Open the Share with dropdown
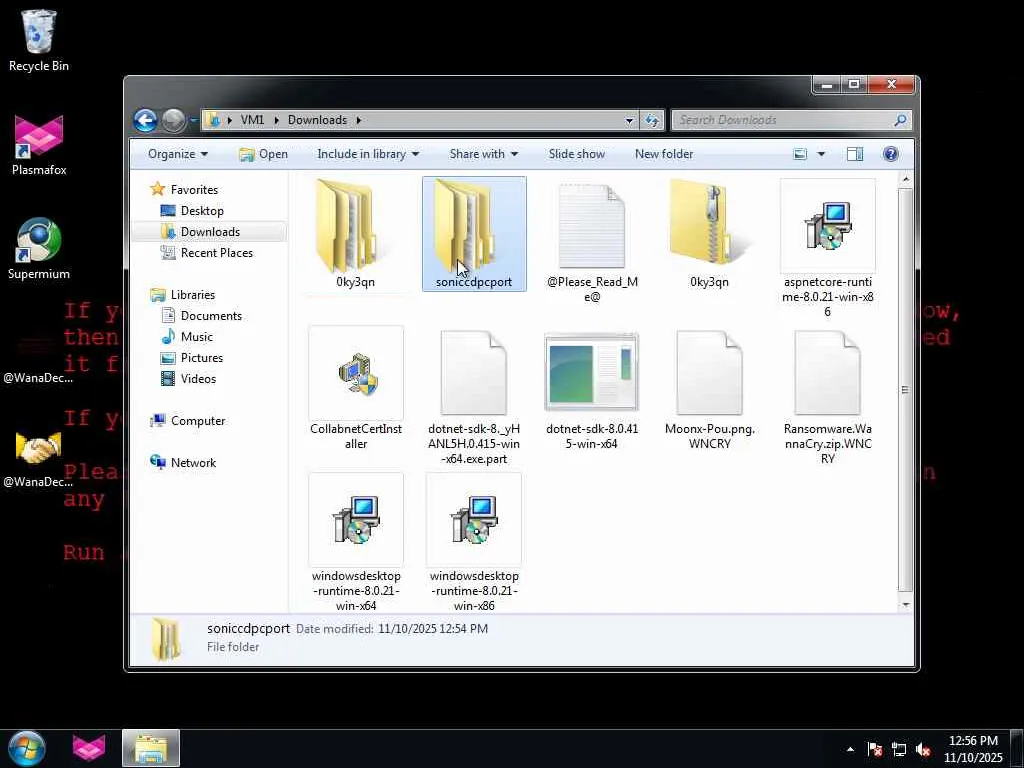1024x768 pixels. pyautogui.click(x=483, y=154)
